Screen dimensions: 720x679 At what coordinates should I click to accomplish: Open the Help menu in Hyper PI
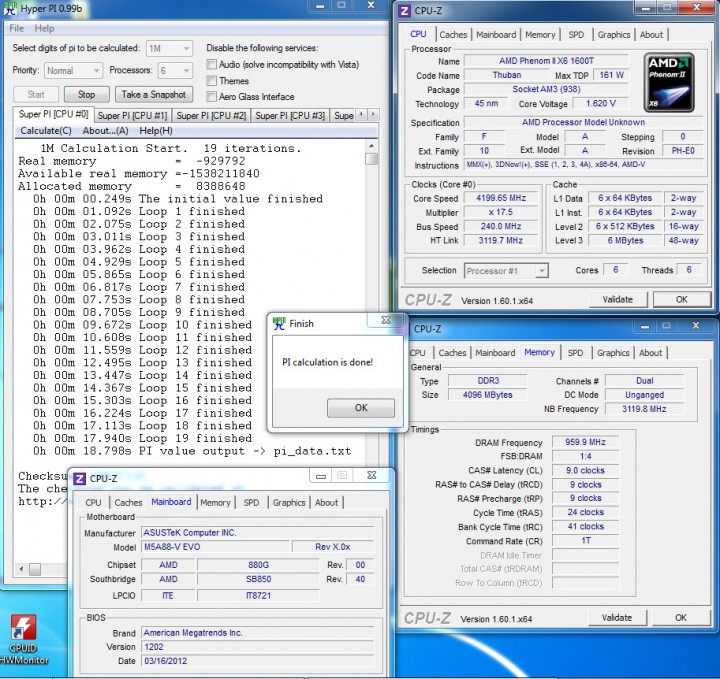point(44,28)
